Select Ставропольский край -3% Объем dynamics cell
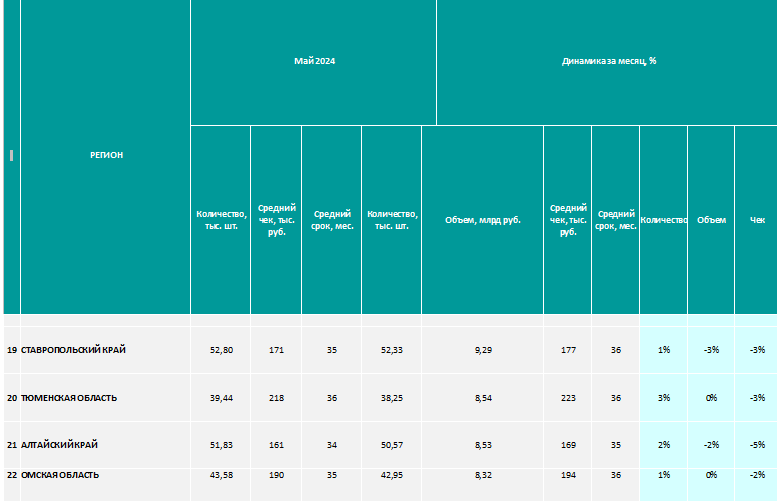Screen dimensions: 777x501 point(711,350)
